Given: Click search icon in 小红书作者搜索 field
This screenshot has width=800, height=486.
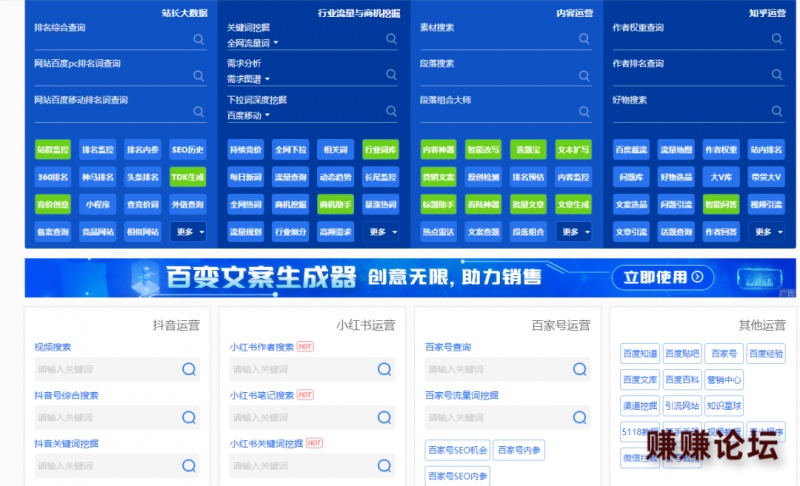Looking at the screenshot, I should coord(384,369).
